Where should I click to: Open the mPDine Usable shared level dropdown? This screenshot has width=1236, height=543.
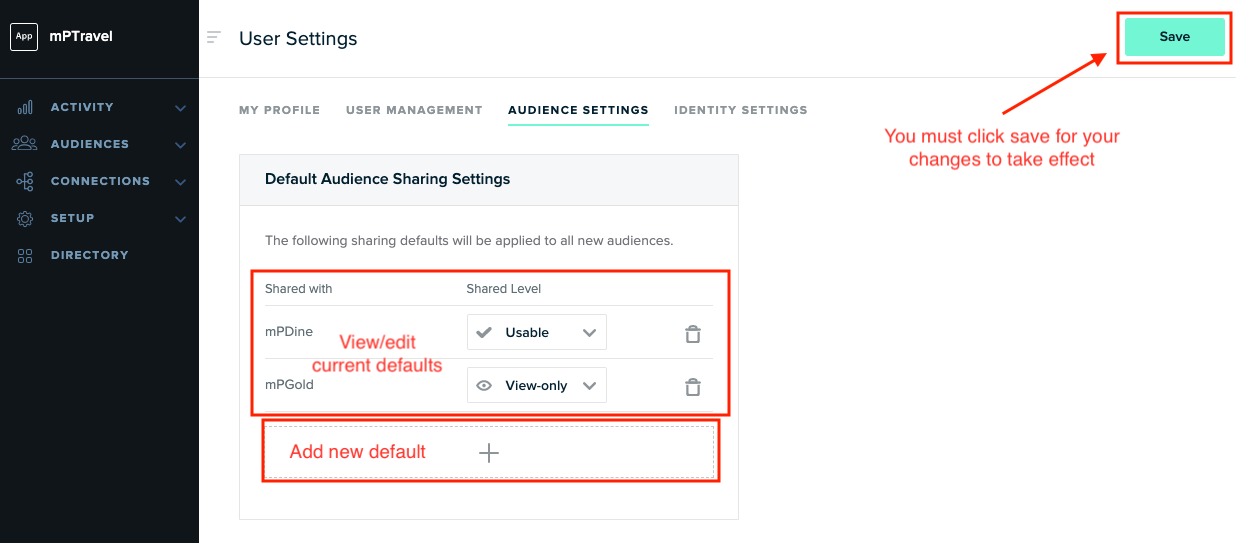(536, 332)
